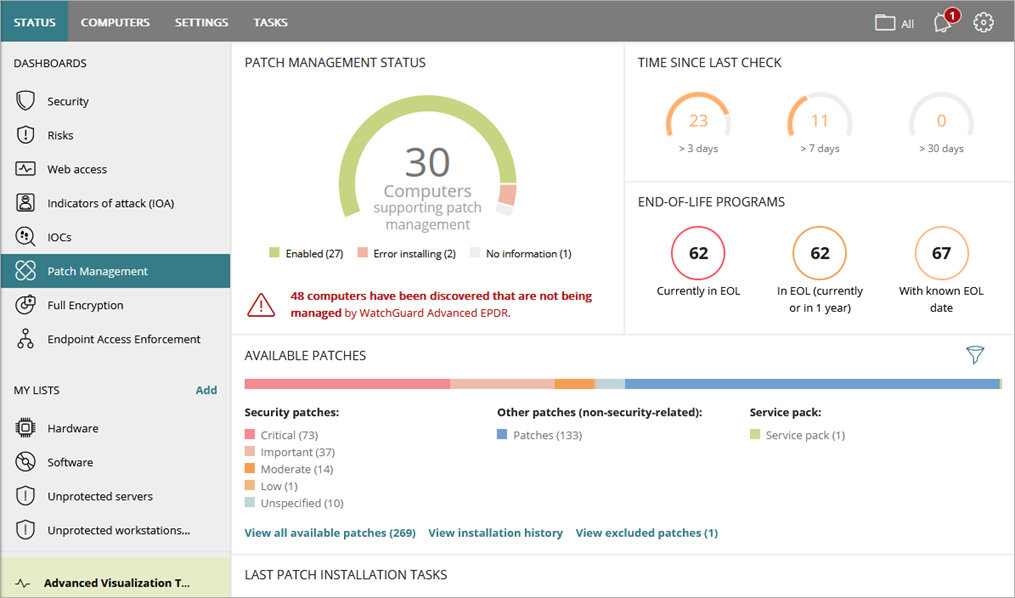Open the Risks dashboard
1015x598 pixels.
click(x=61, y=134)
